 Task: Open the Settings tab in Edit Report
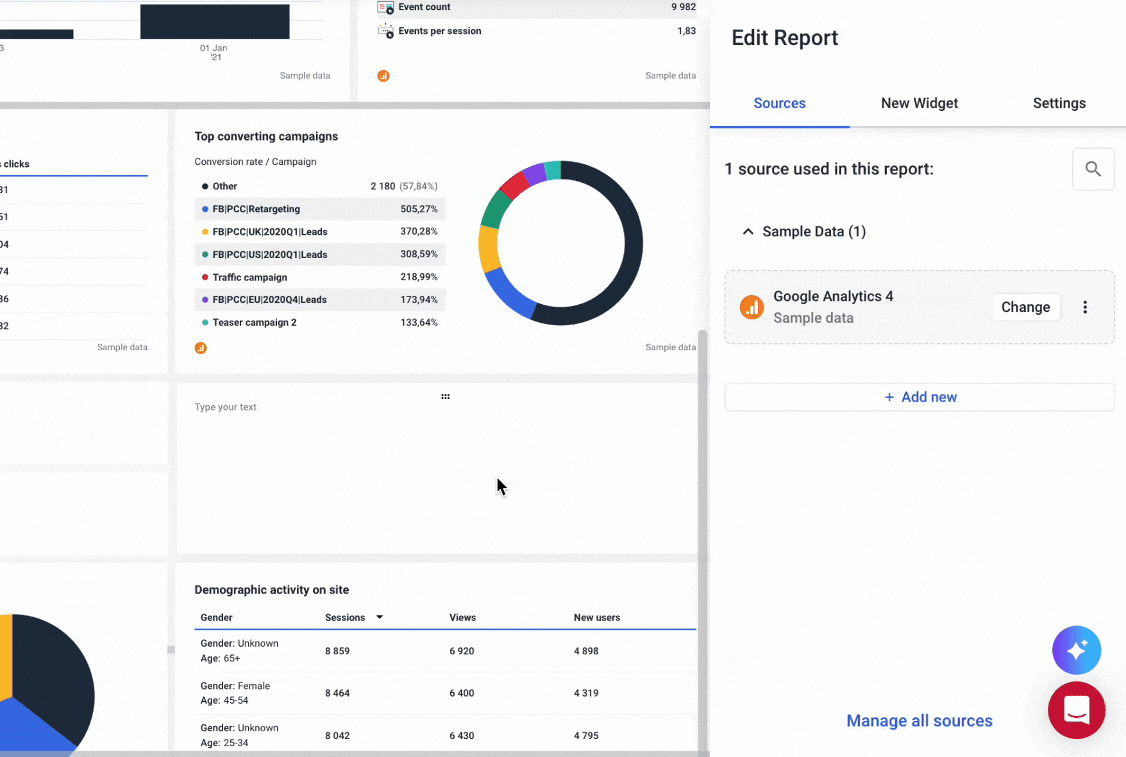point(1059,103)
